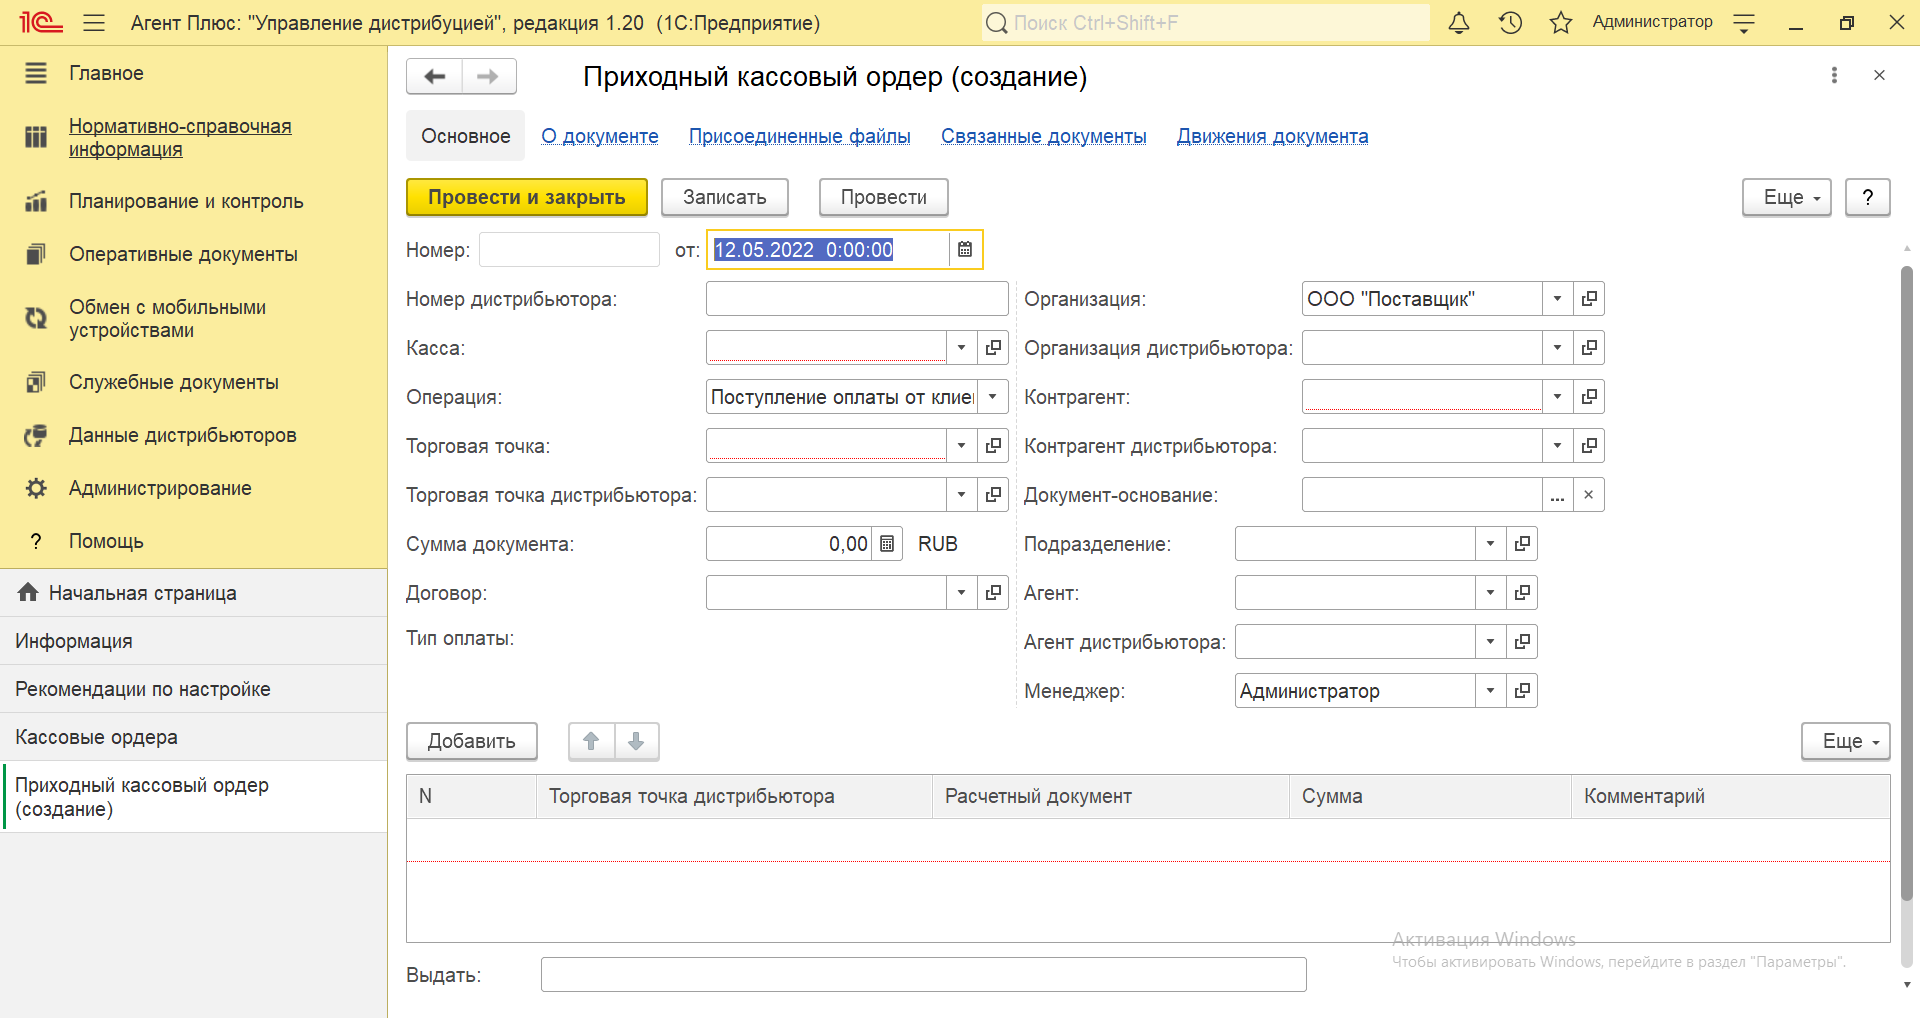Click Провести button

tap(884, 197)
